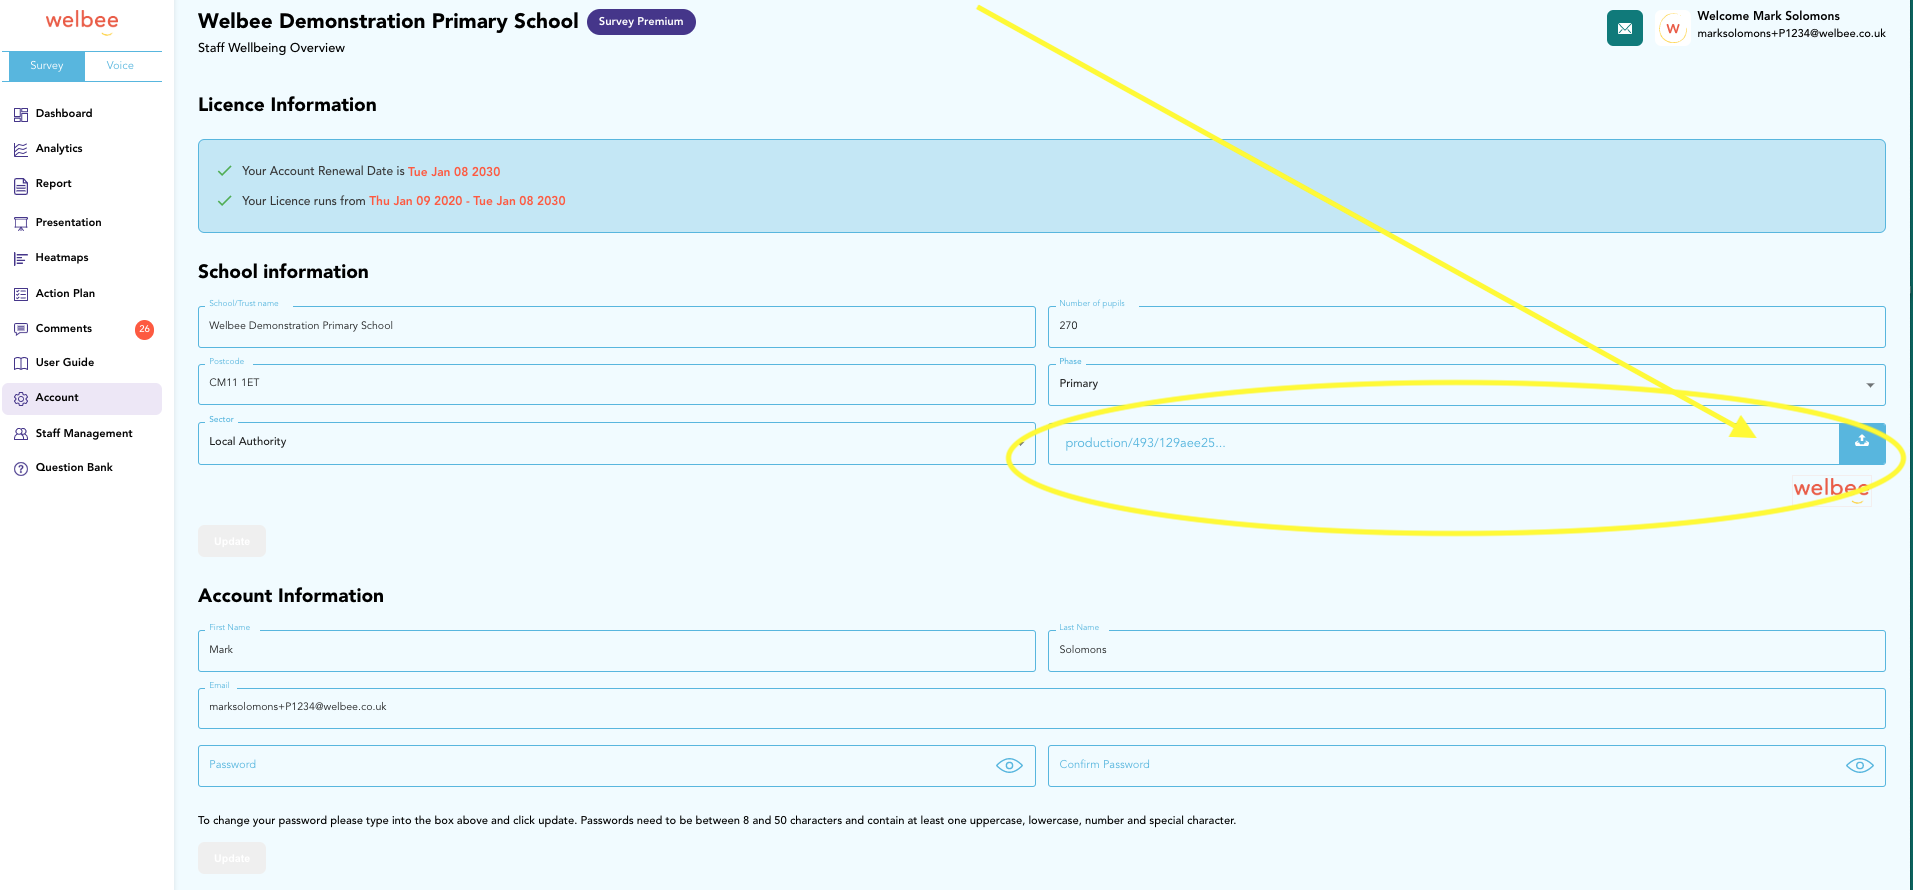Viewport: 1913px width, 890px height.
Task: Click the Question Bank help icon
Action: pyautogui.click(x=21, y=468)
